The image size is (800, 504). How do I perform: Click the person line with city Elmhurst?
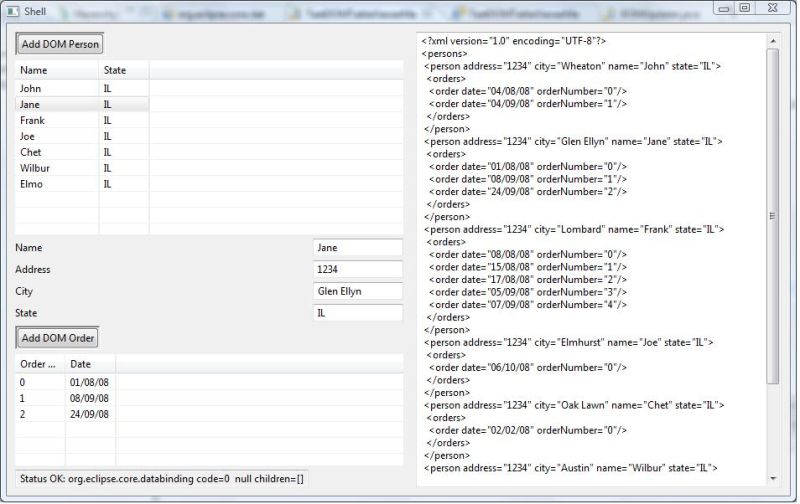(568, 342)
